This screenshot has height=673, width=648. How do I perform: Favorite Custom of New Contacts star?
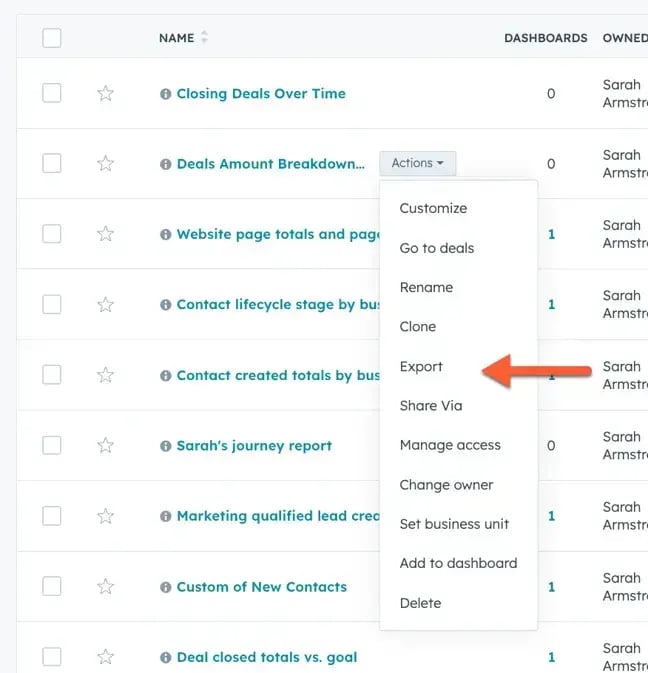(105, 586)
